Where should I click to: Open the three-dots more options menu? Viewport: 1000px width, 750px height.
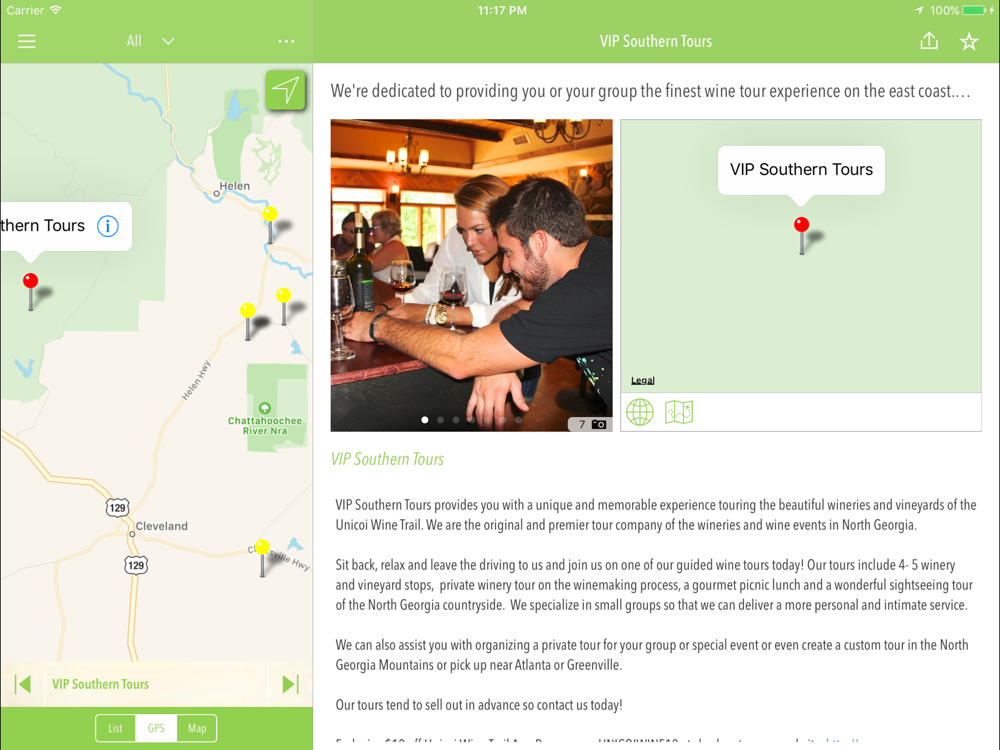[x=286, y=41]
